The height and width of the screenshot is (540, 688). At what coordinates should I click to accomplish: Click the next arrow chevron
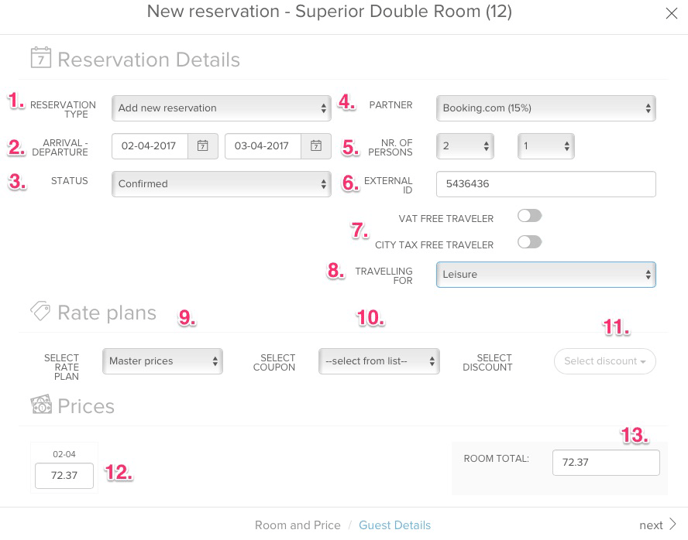(x=673, y=524)
